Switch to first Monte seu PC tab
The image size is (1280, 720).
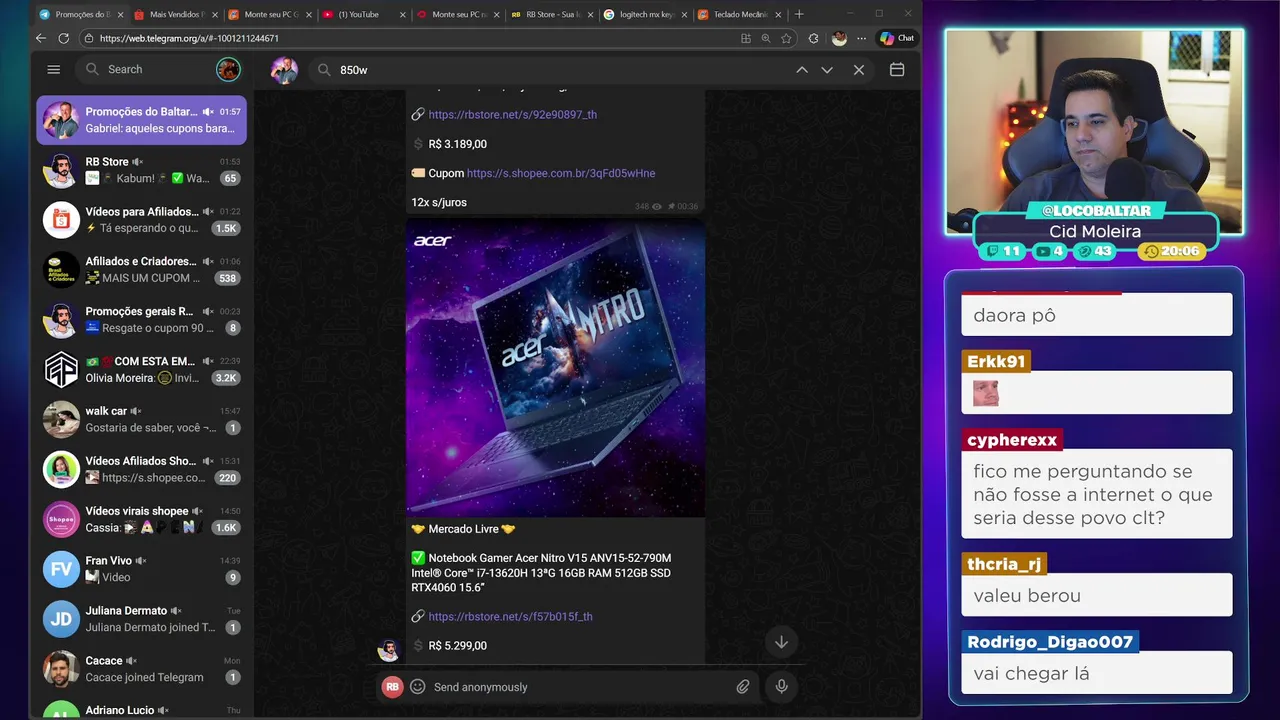(270, 14)
